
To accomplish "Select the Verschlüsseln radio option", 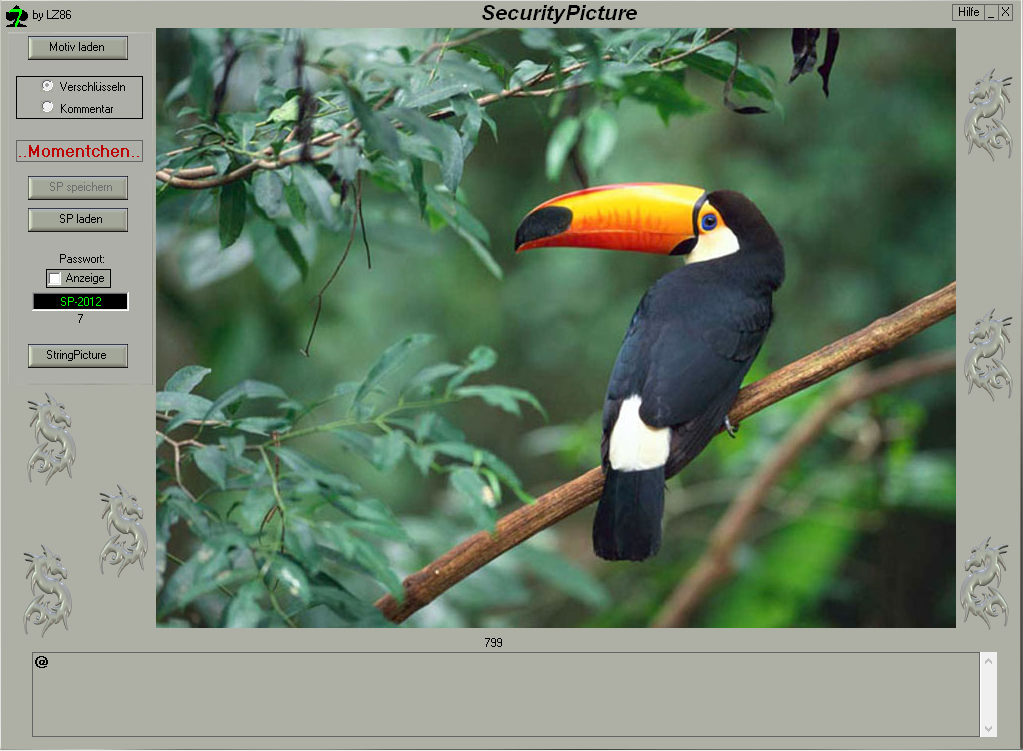I will point(48,86).
